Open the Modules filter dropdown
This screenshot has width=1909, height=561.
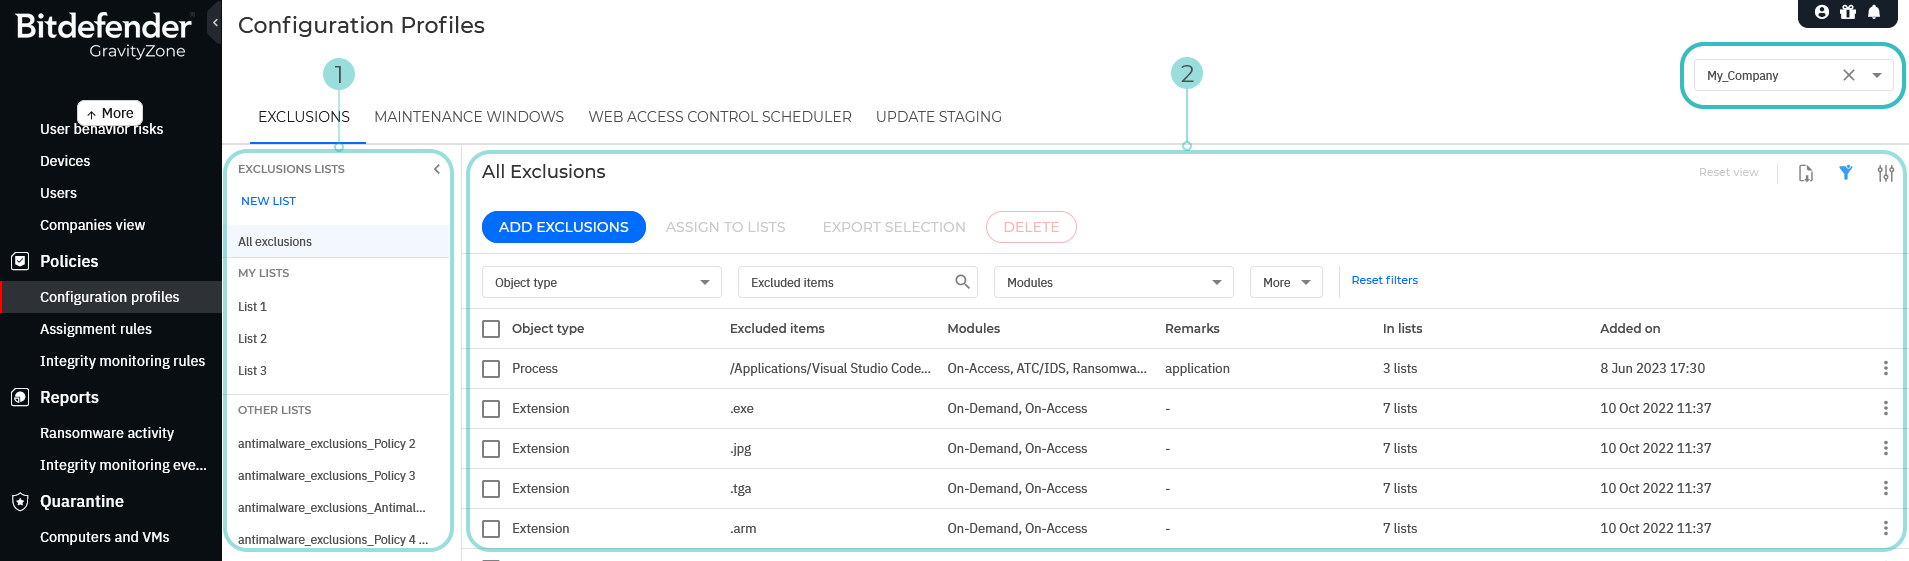coord(1114,282)
